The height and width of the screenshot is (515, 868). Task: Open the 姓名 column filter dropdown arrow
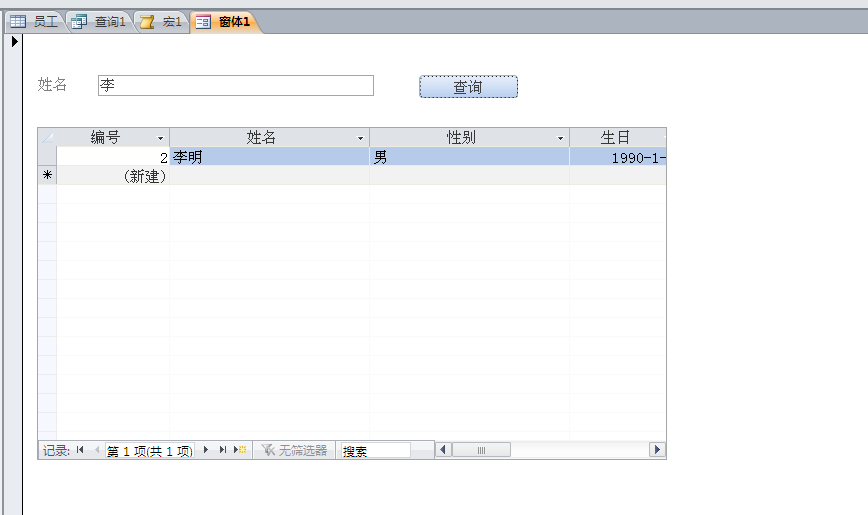(x=360, y=138)
